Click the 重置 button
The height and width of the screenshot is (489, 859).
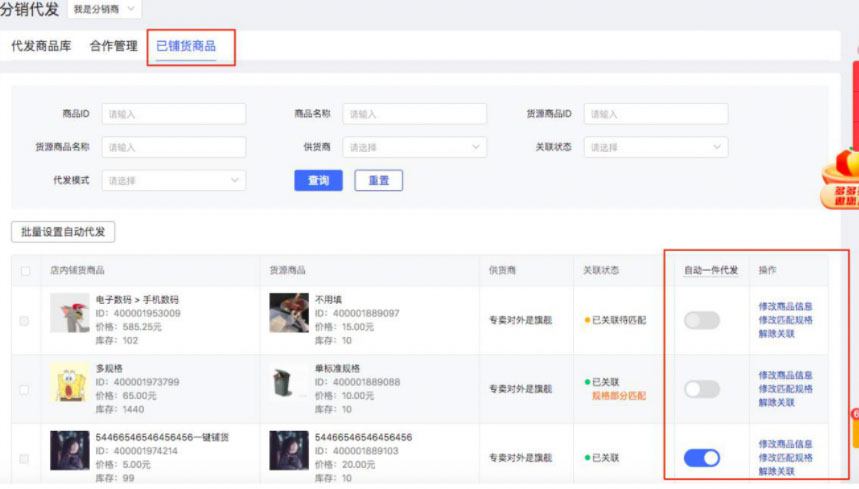point(379,180)
